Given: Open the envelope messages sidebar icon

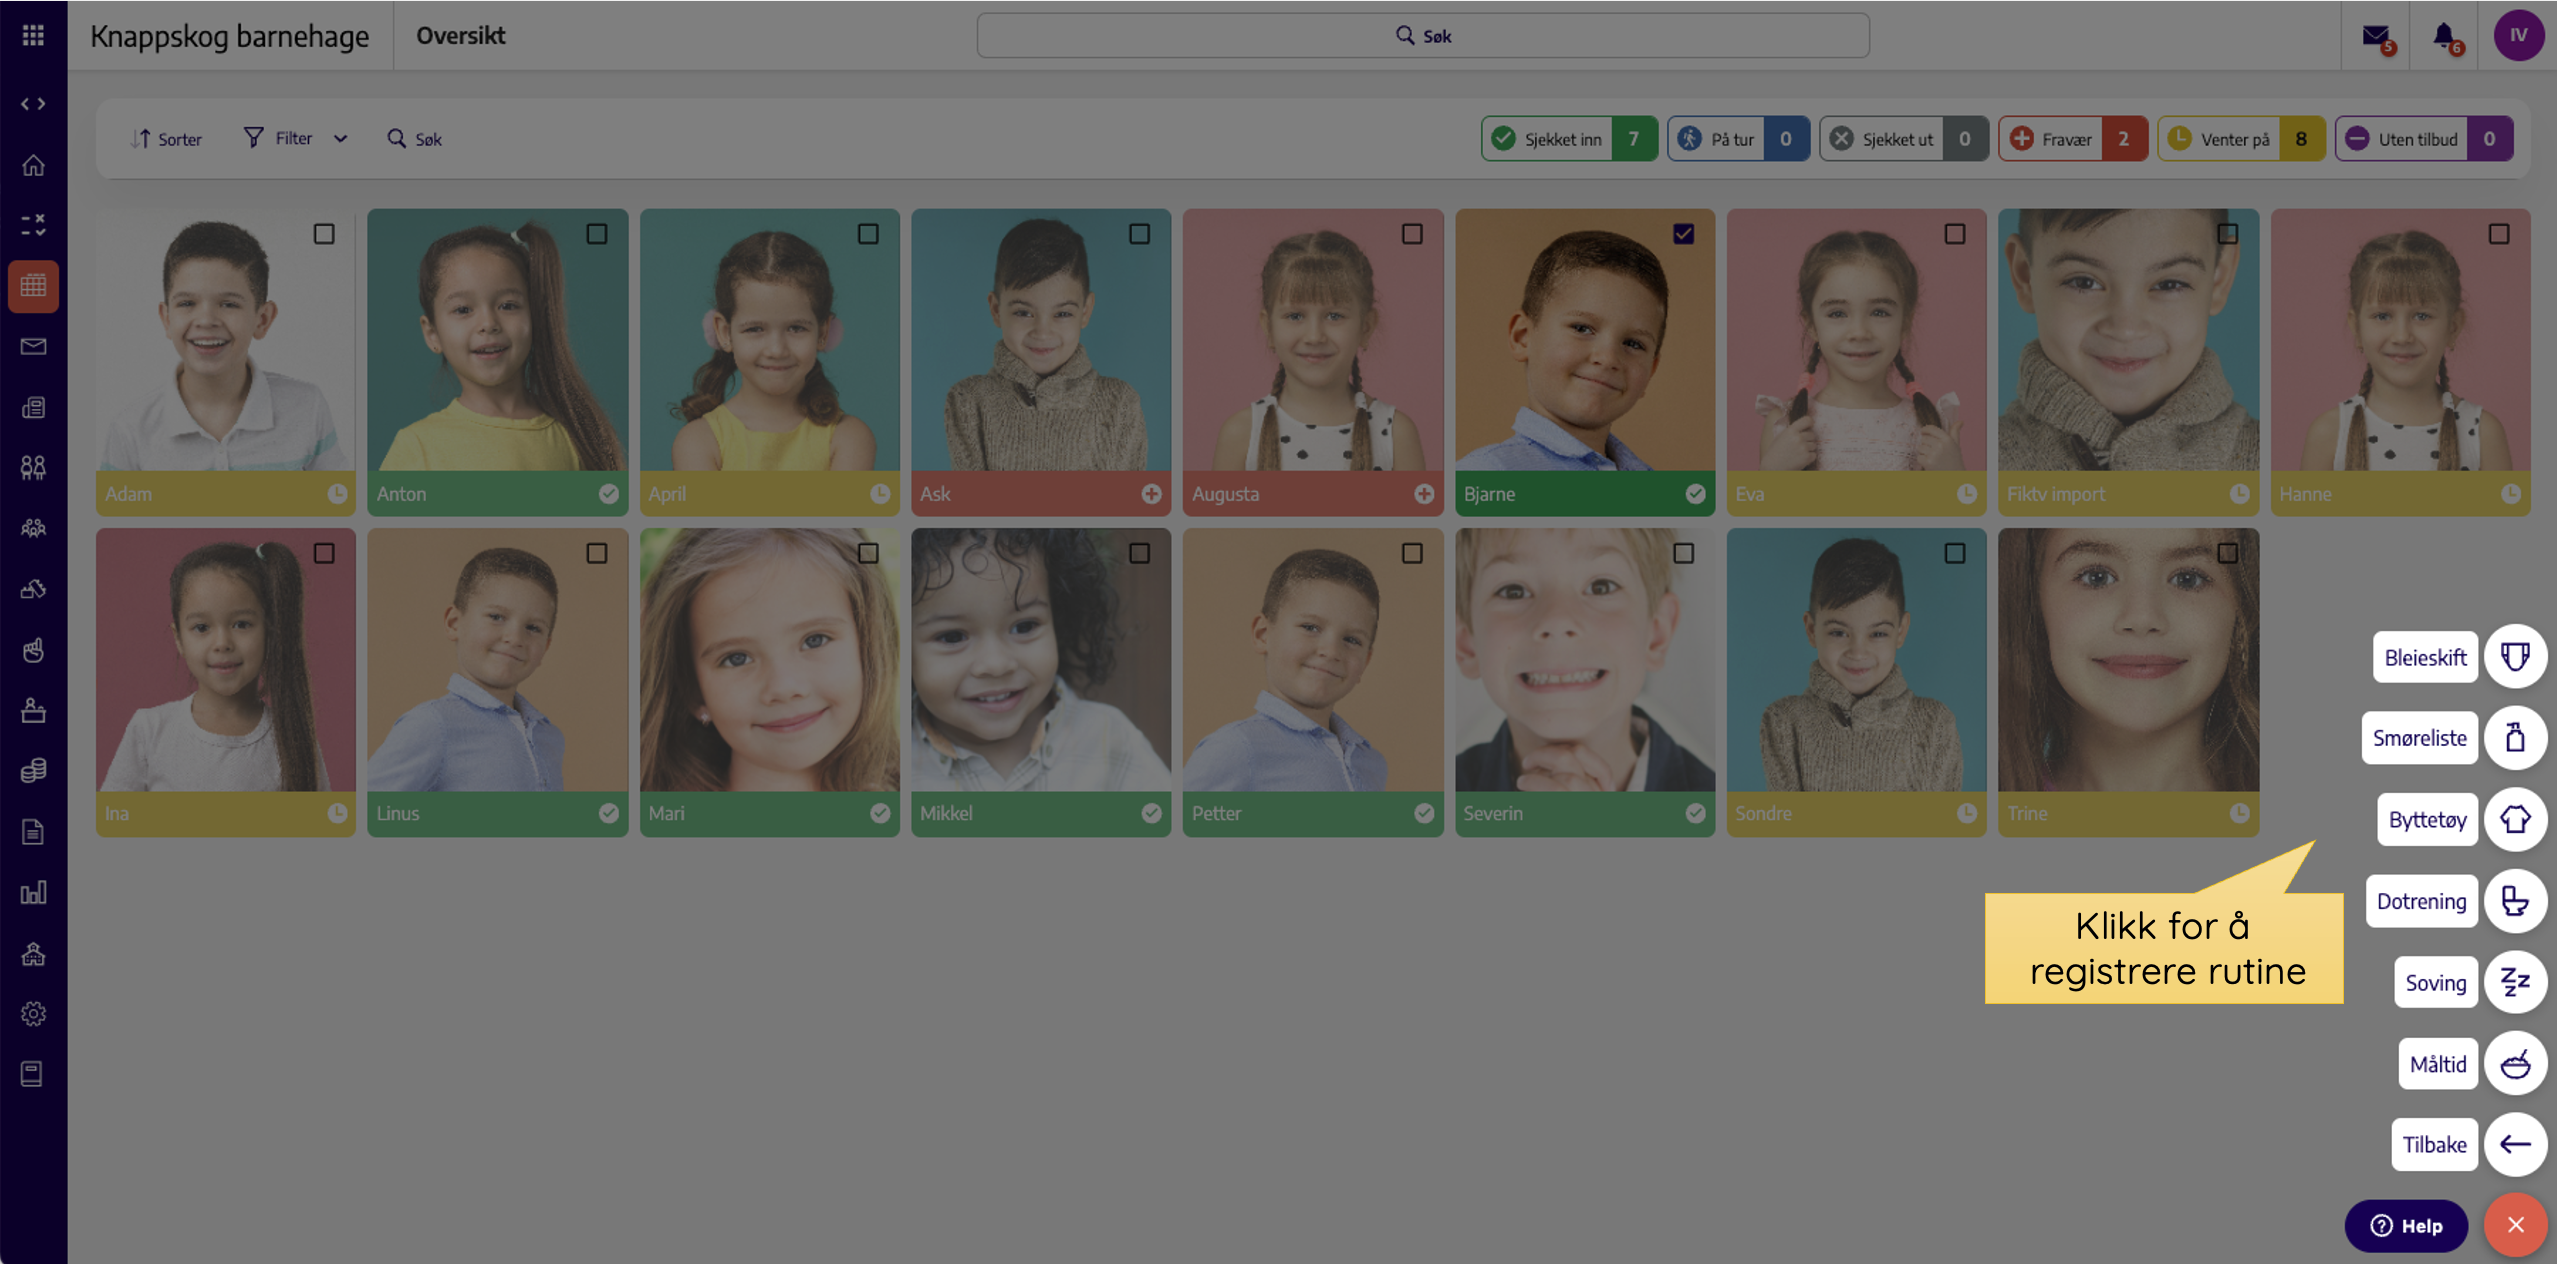Looking at the screenshot, I should tap(33, 346).
